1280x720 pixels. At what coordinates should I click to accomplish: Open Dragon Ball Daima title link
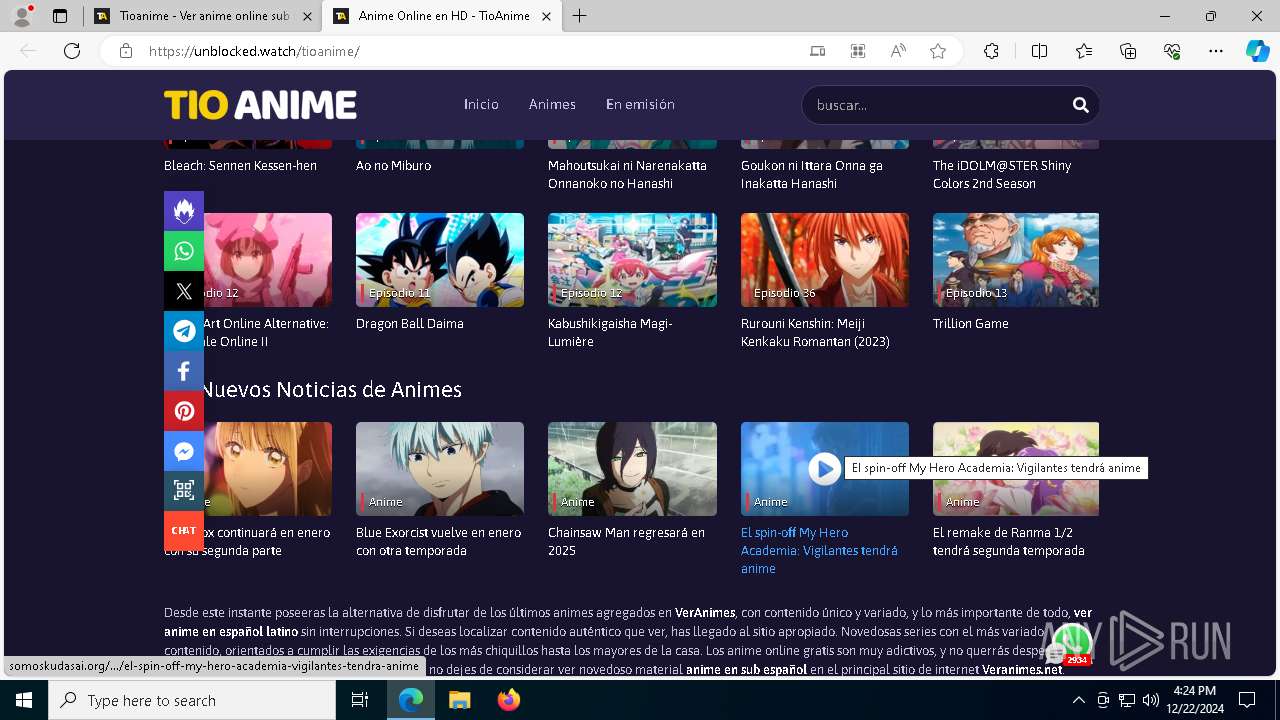tap(410, 324)
